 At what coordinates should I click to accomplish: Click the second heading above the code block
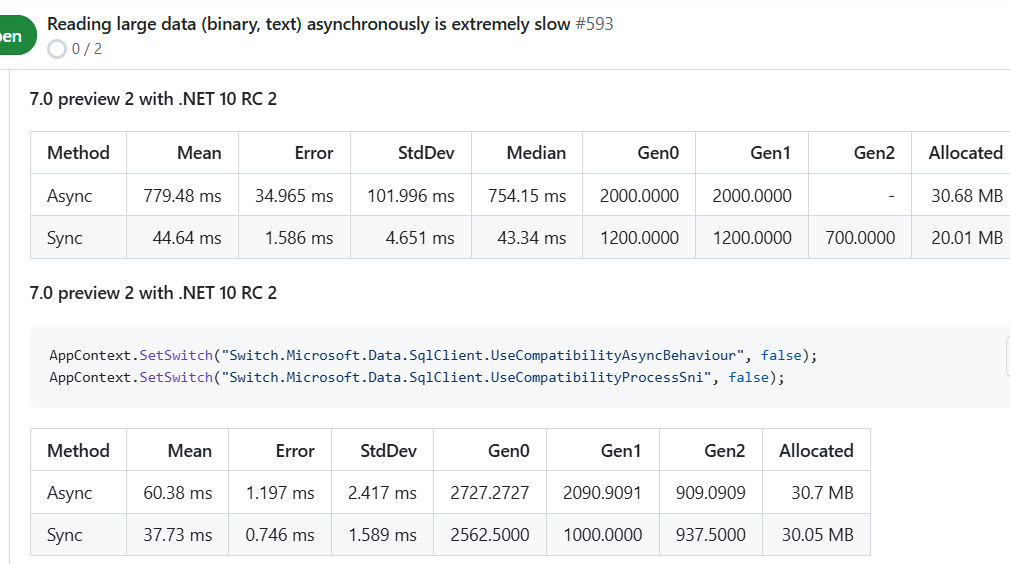pos(153,293)
